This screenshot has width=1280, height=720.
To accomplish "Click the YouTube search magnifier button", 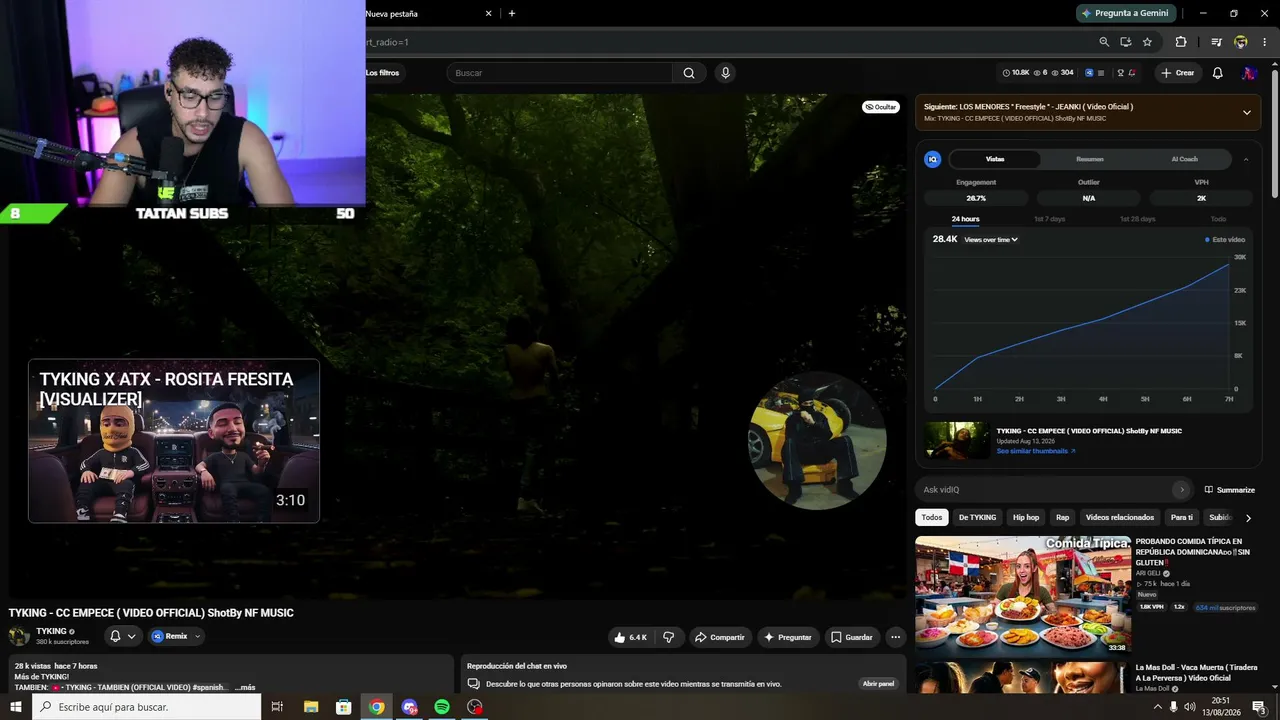I will coord(689,73).
